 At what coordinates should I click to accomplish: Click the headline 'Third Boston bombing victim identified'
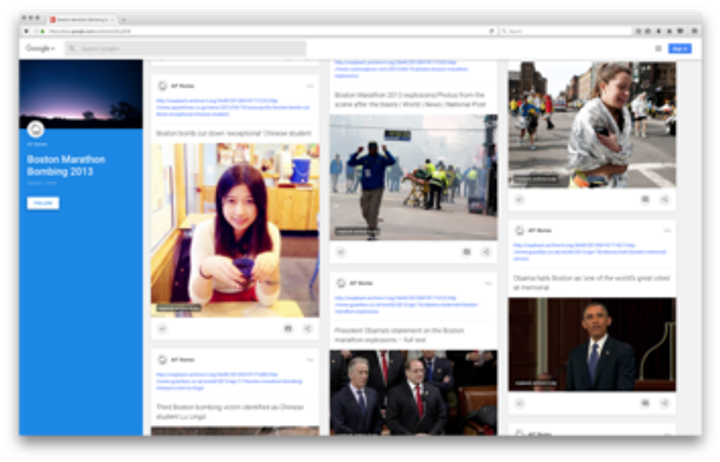point(230,411)
